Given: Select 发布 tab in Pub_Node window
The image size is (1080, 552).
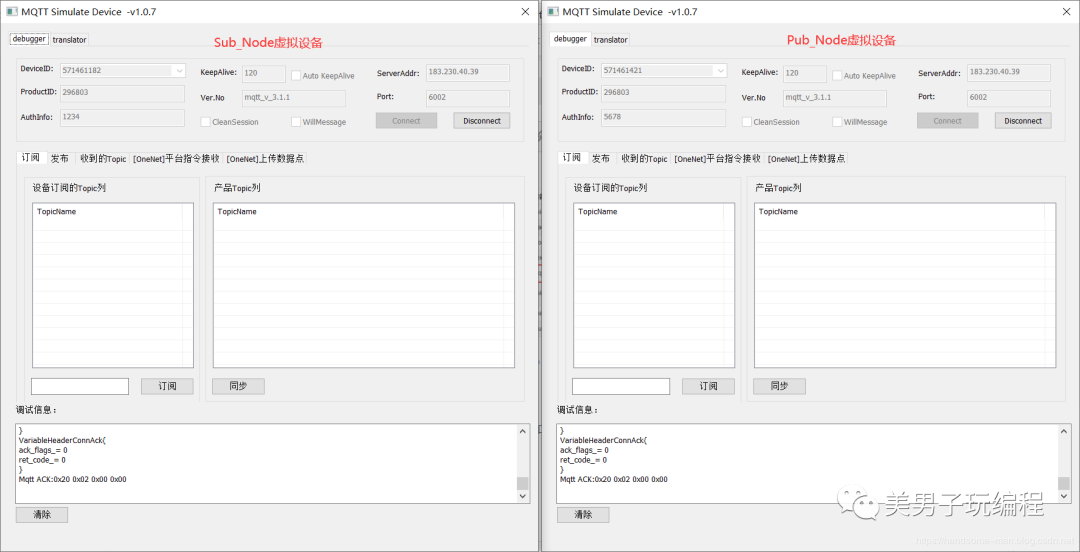Looking at the screenshot, I should tap(601, 159).
